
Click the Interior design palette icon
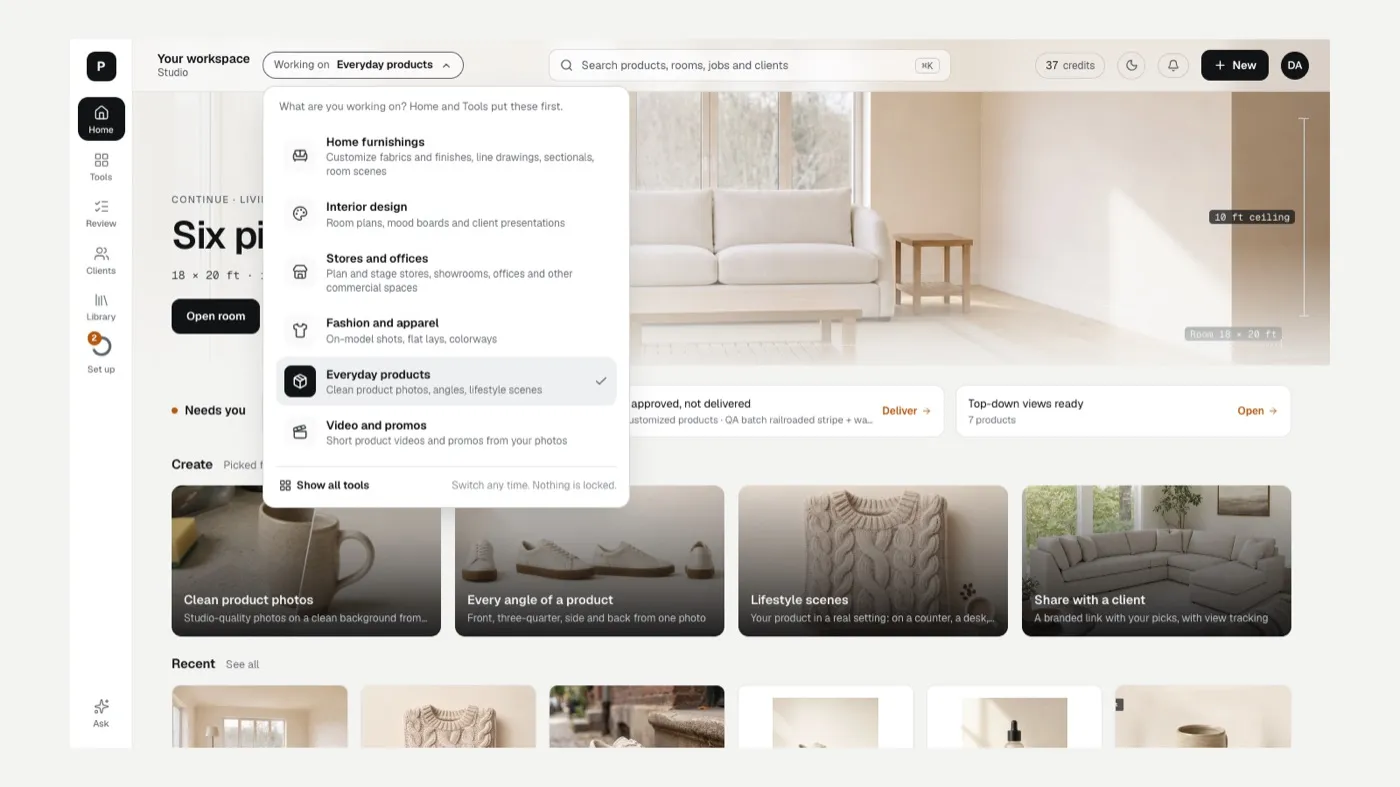click(x=300, y=214)
